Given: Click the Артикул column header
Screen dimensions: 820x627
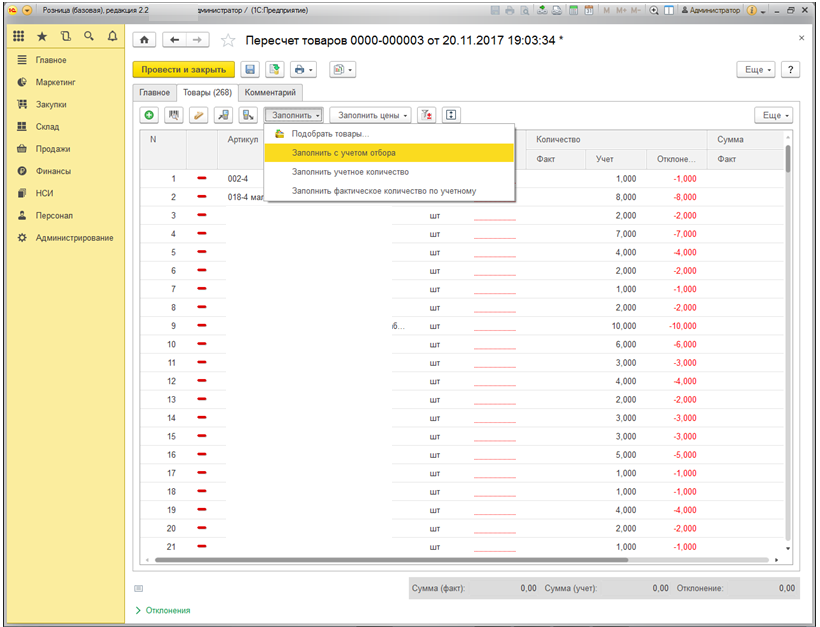Looking at the screenshot, I should (x=243, y=140).
